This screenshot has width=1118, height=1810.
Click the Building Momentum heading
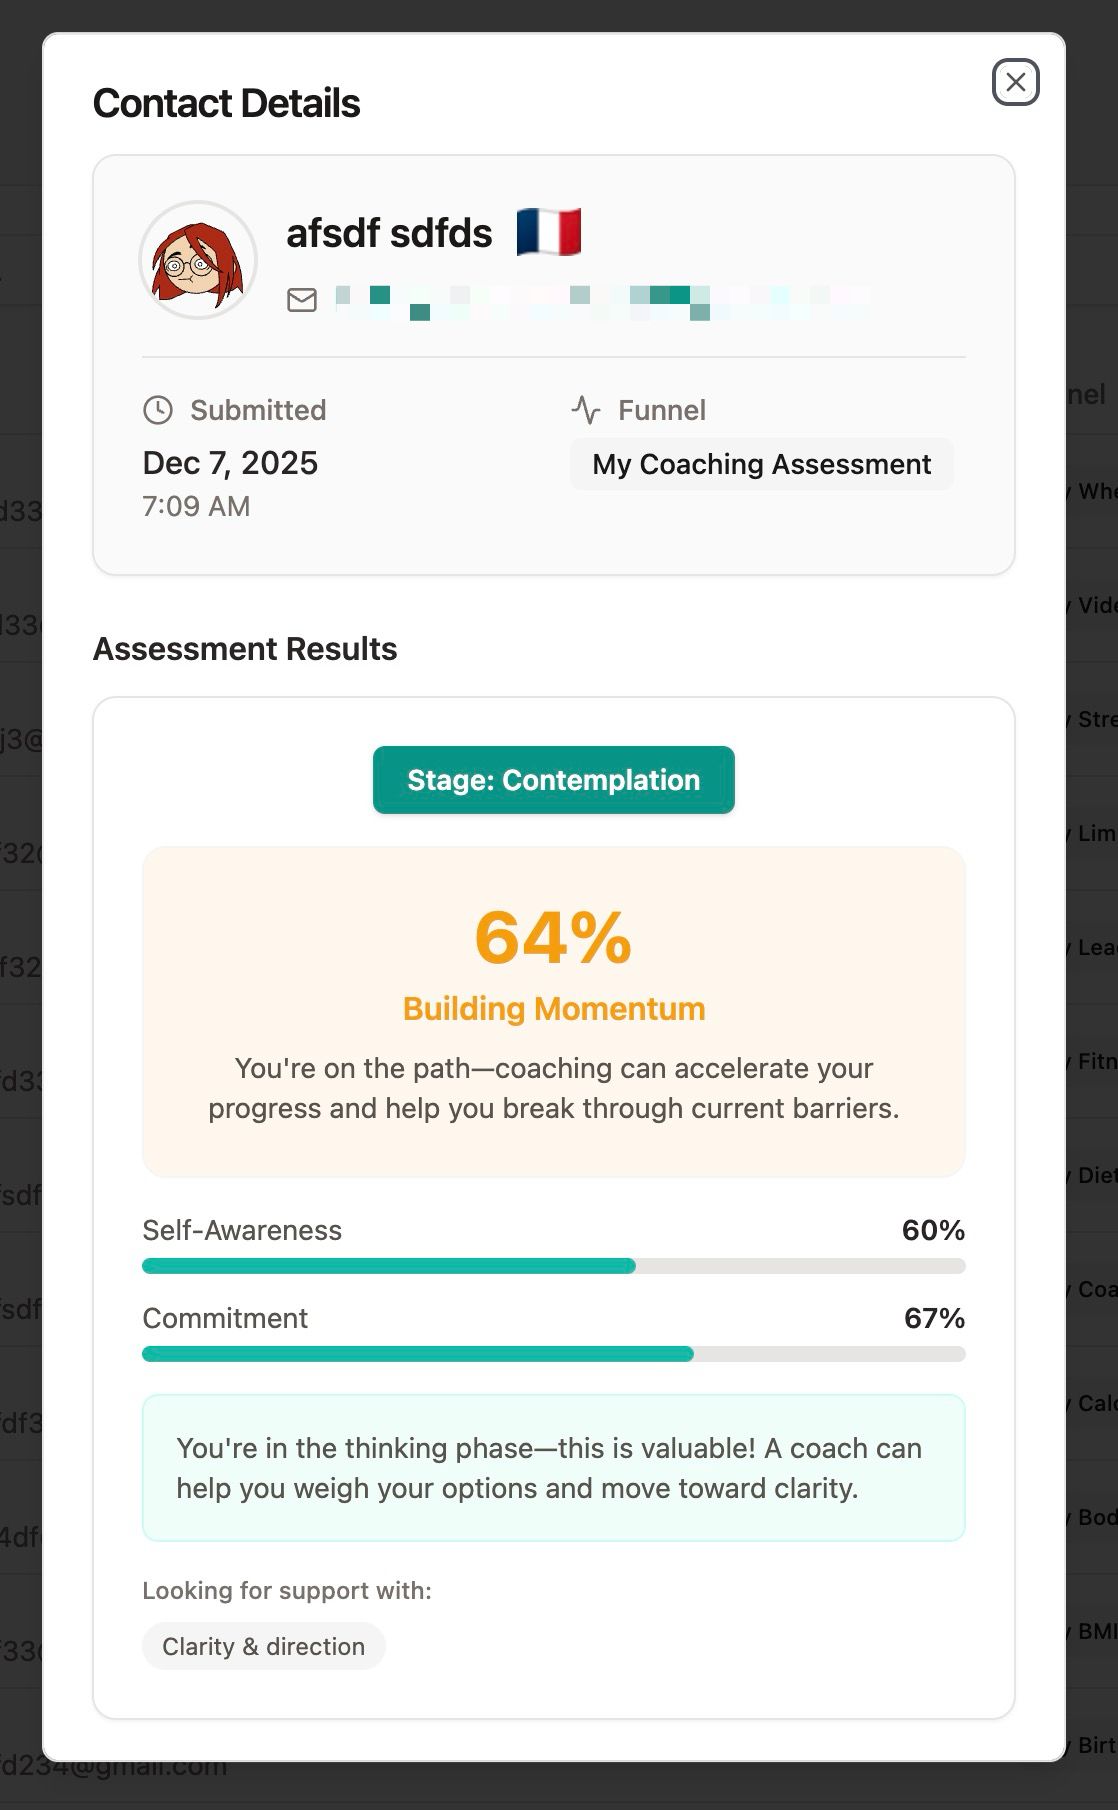tap(554, 1009)
